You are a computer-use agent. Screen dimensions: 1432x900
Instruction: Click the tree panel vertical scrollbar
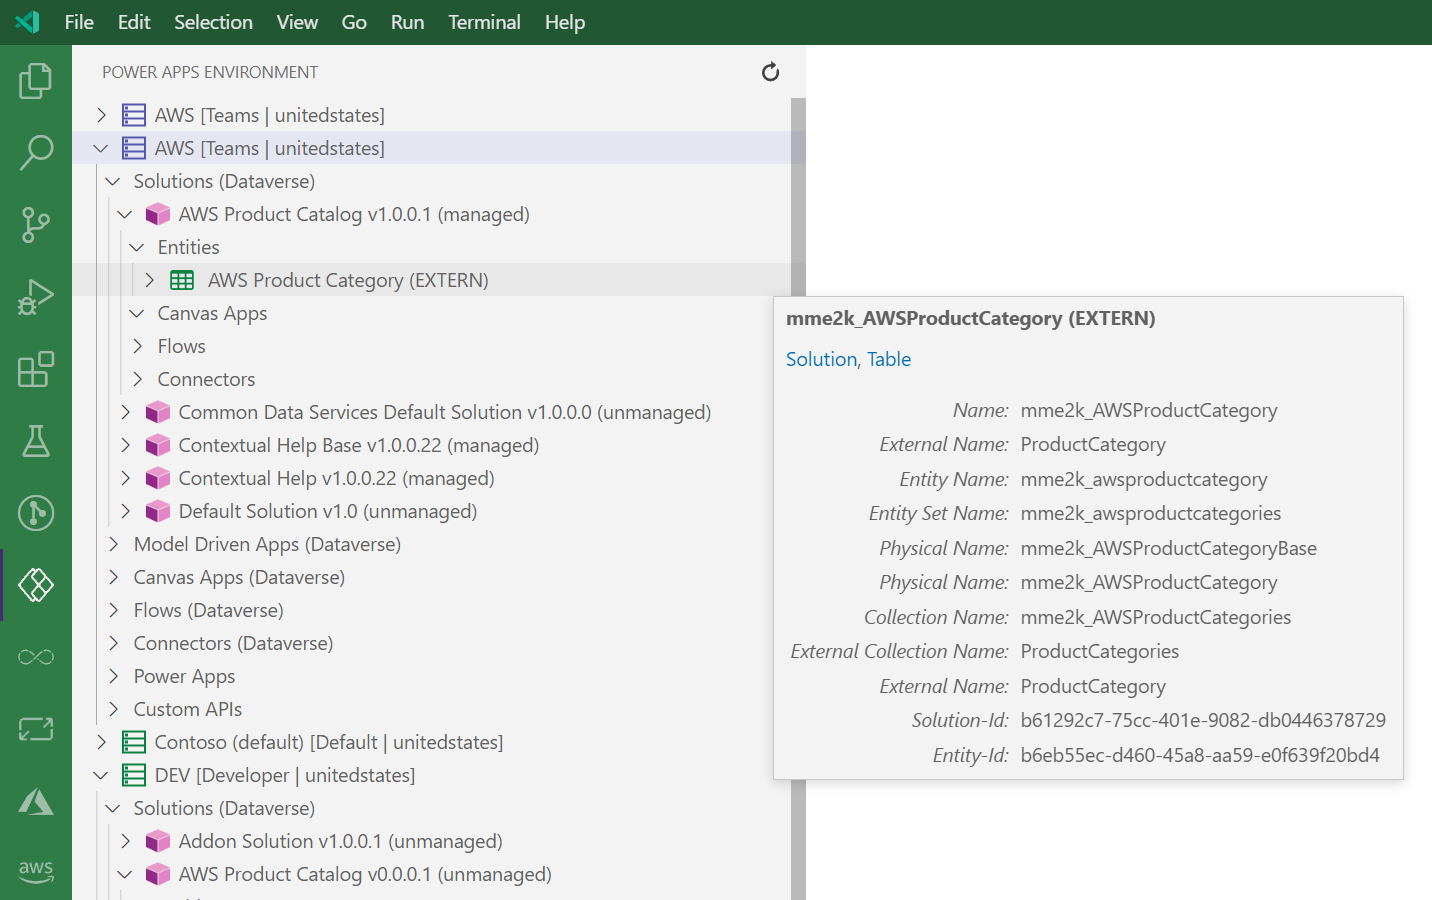(x=798, y=200)
